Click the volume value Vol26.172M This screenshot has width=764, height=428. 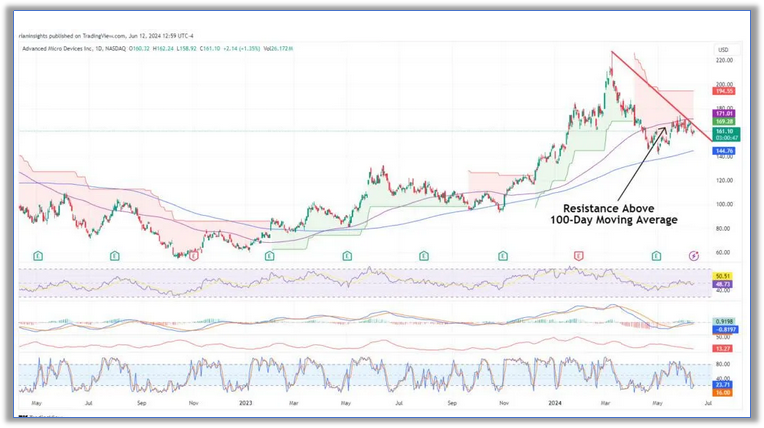coord(278,49)
